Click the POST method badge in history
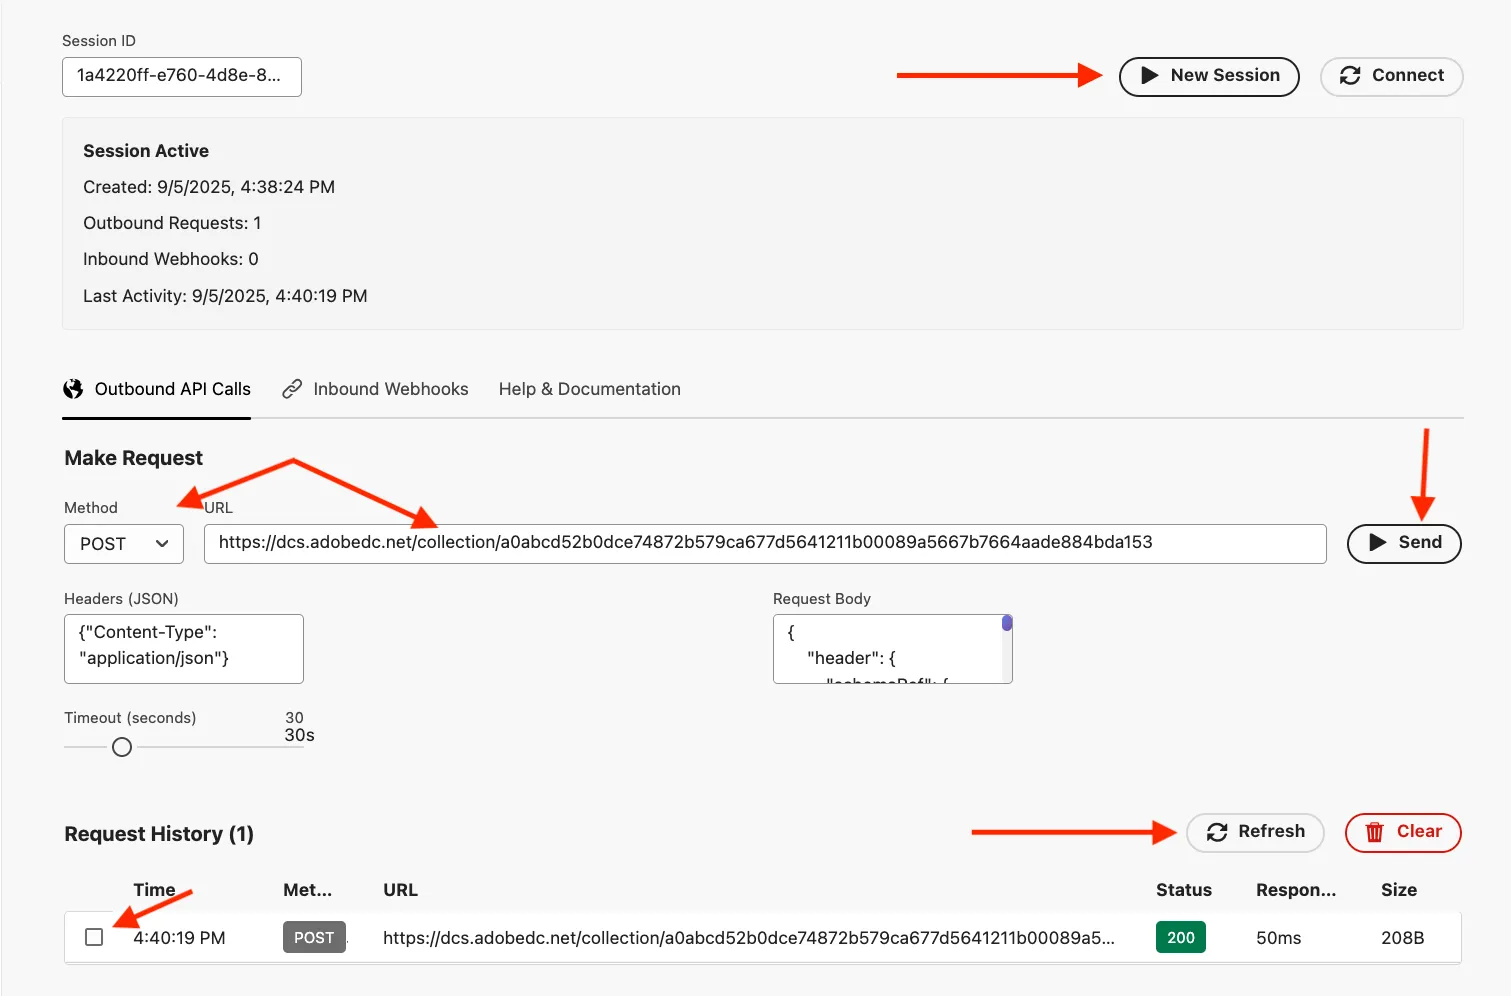Image resolution: width=1511 pixels, height=996 pixels. tap(314, 937)
